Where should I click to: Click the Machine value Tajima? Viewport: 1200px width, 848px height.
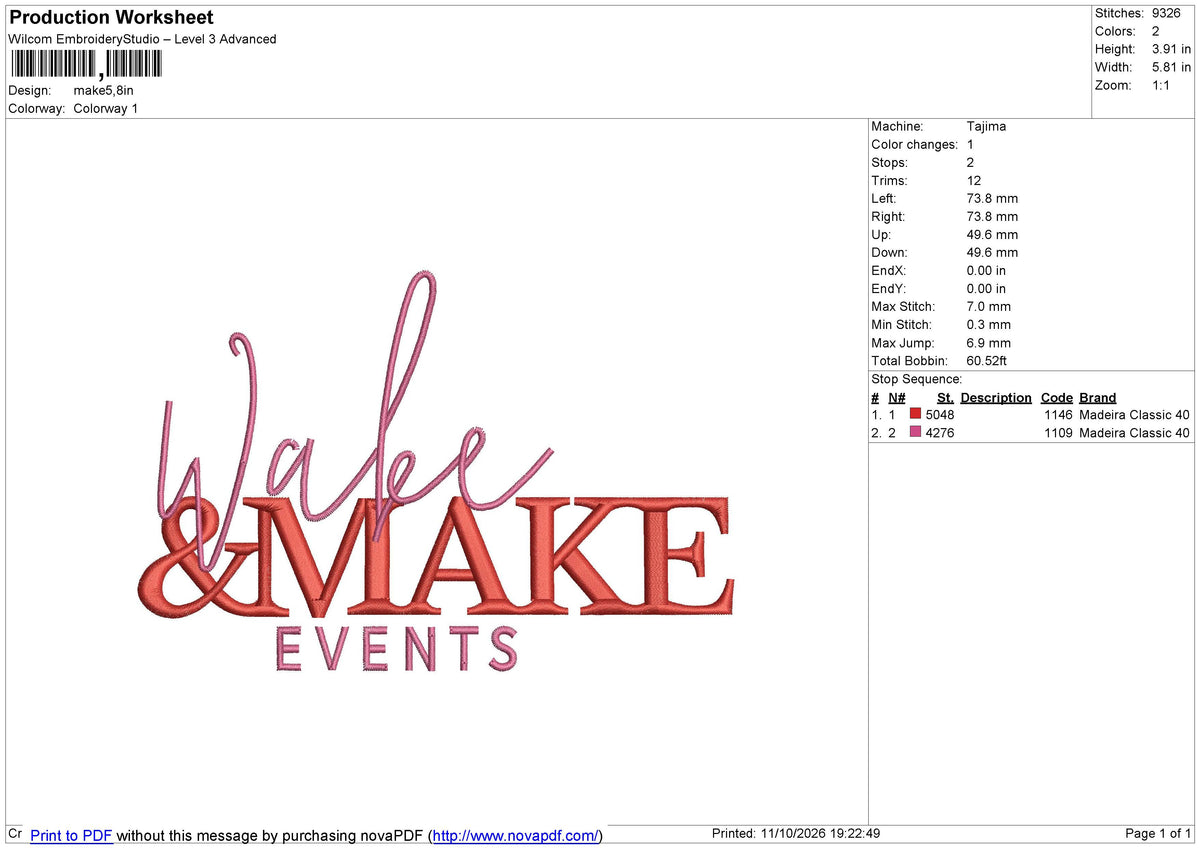(x=987, y=127)
